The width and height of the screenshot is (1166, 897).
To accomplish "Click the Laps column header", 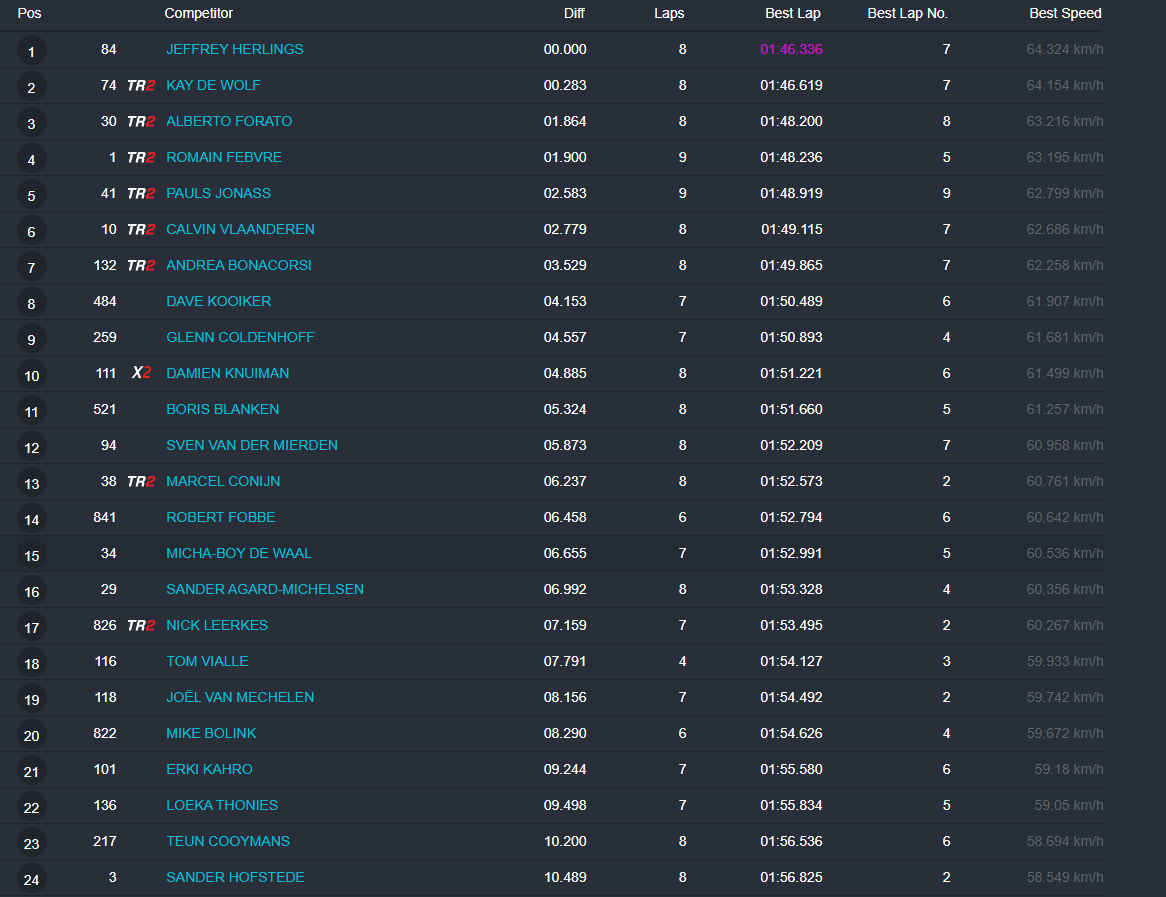I will [669, 14].
